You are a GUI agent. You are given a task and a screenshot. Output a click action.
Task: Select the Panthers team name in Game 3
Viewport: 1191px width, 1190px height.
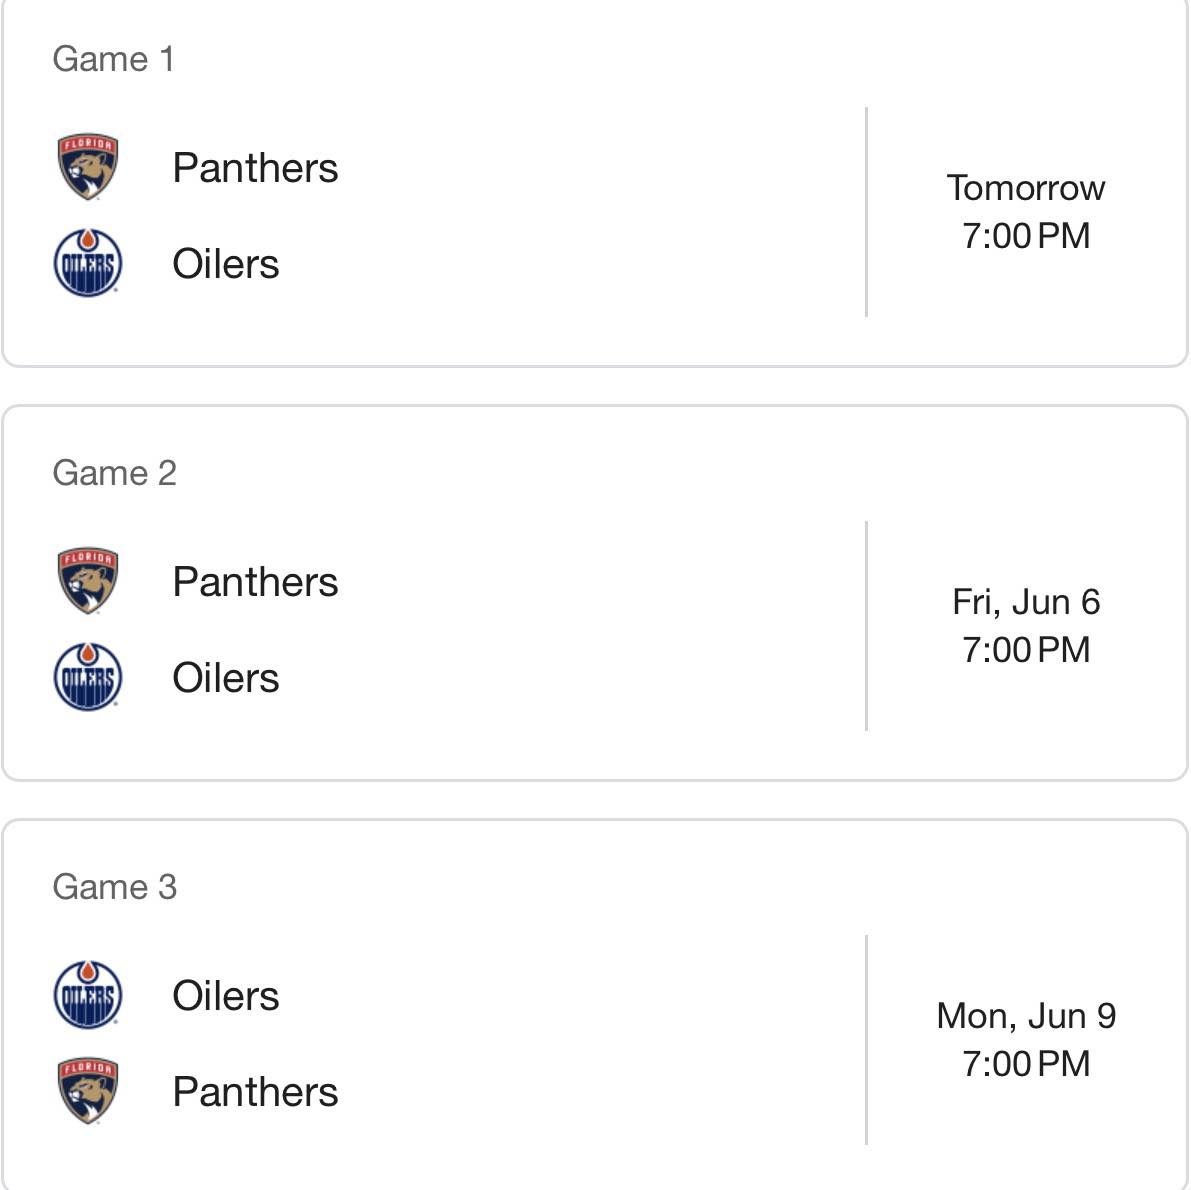click(255, 1091)
